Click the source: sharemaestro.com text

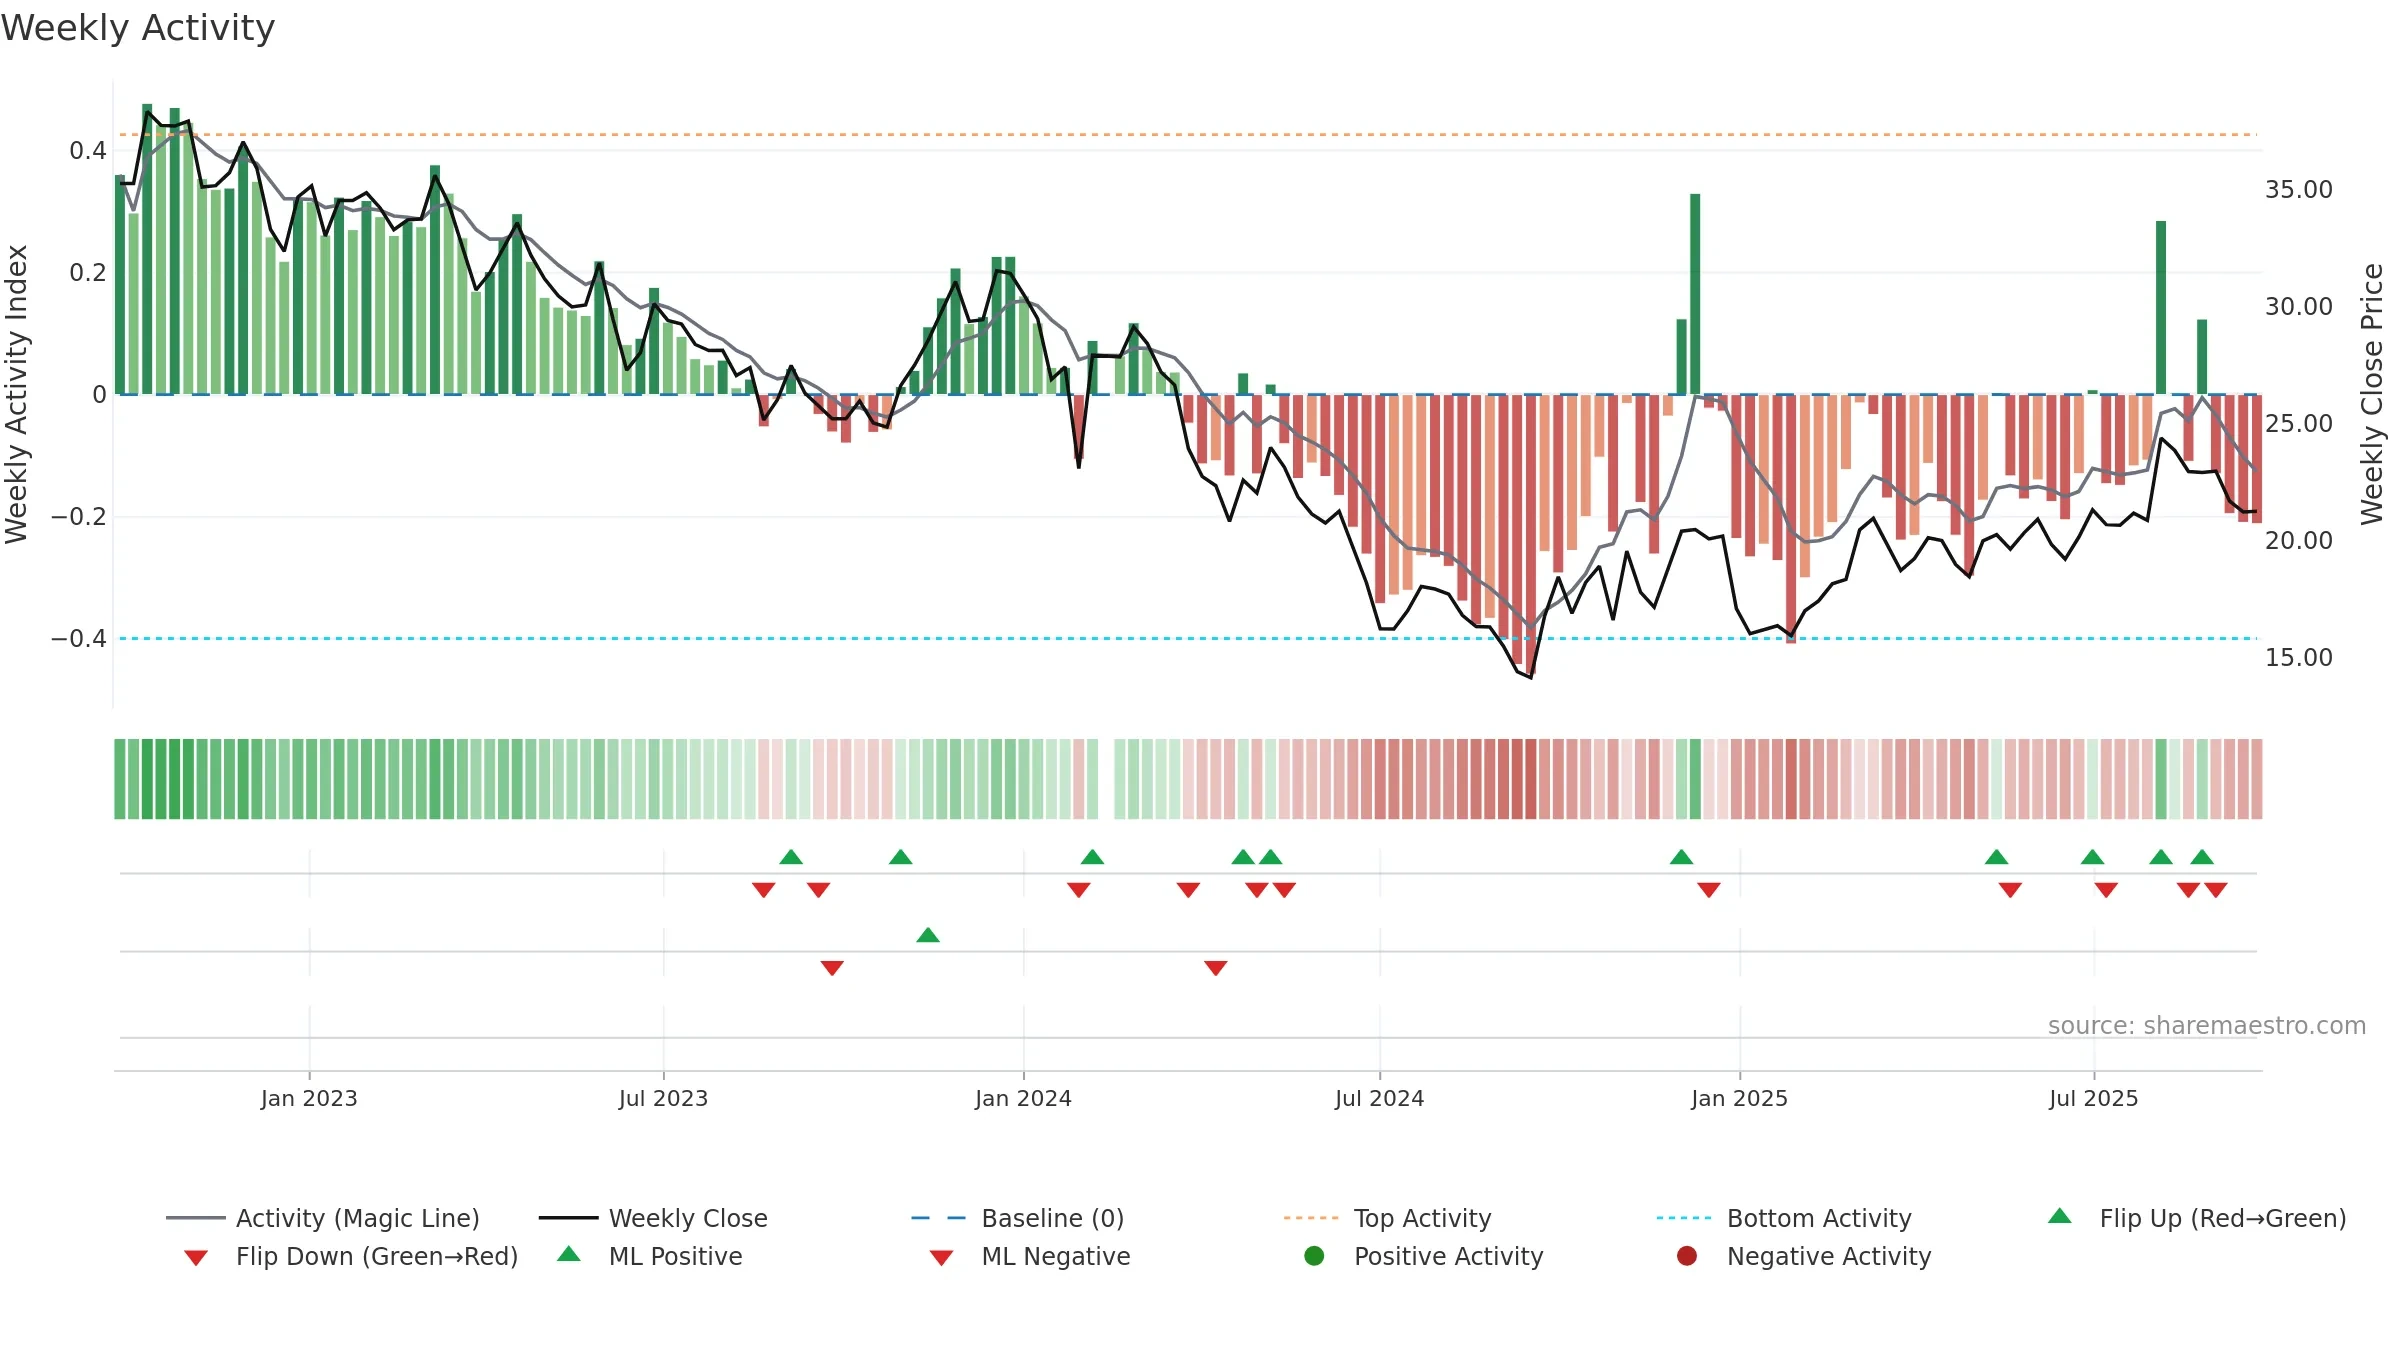(x=2207, y=1025)
